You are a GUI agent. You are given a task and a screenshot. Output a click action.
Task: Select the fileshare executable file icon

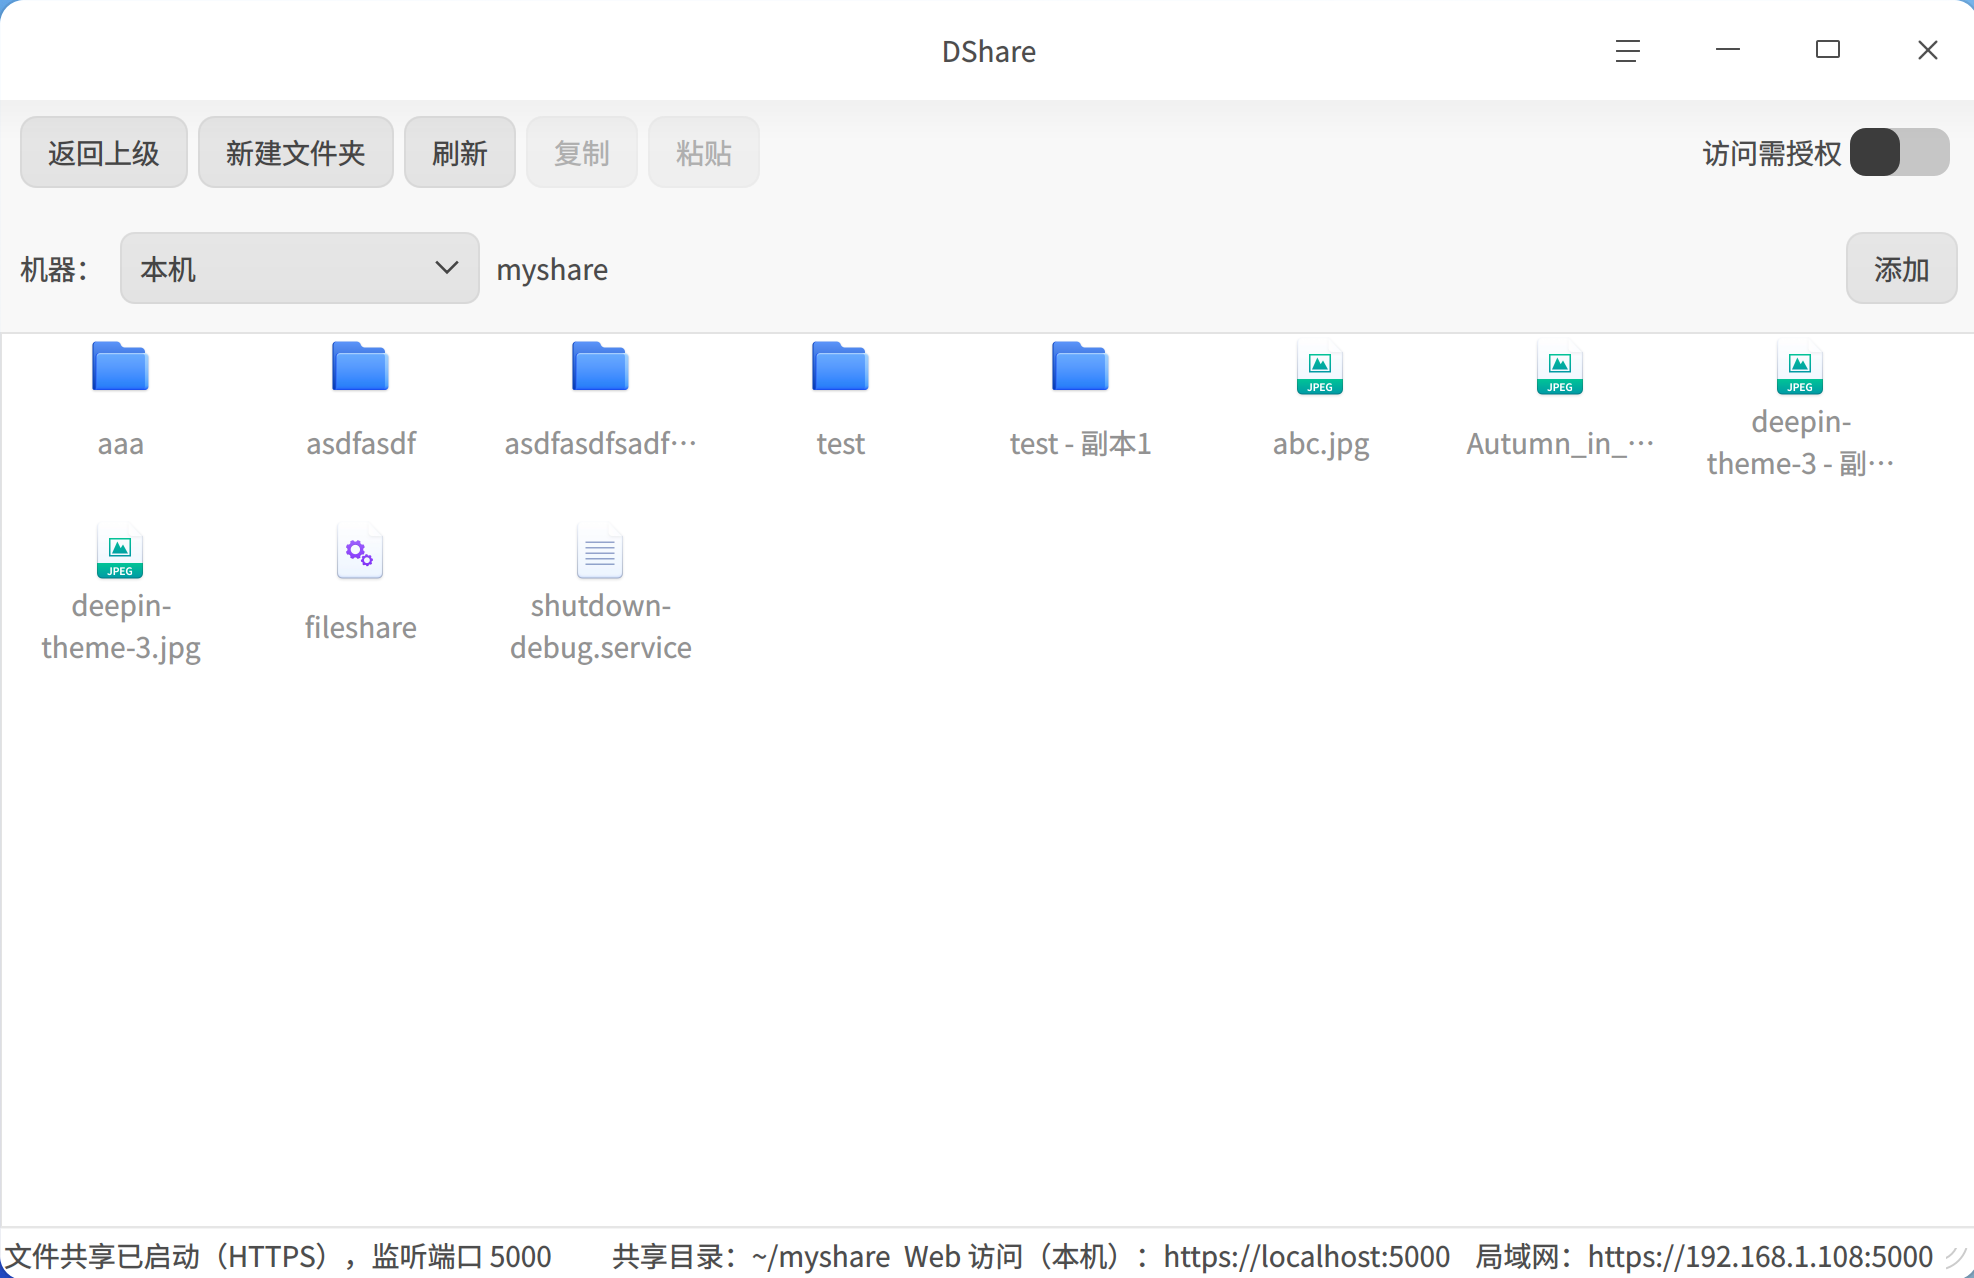(x=360, y=551)
